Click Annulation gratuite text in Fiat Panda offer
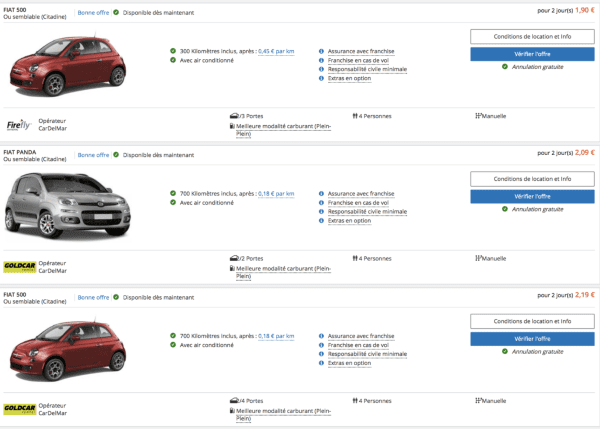The height and width of the screenshot is (429, 600). click(538, 209)
